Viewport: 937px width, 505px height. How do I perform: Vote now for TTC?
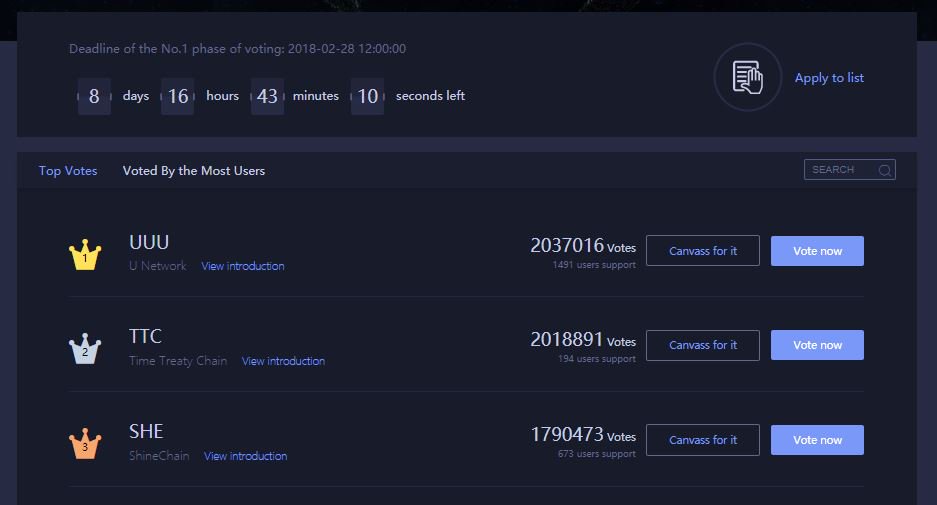[x=817, y=345]
